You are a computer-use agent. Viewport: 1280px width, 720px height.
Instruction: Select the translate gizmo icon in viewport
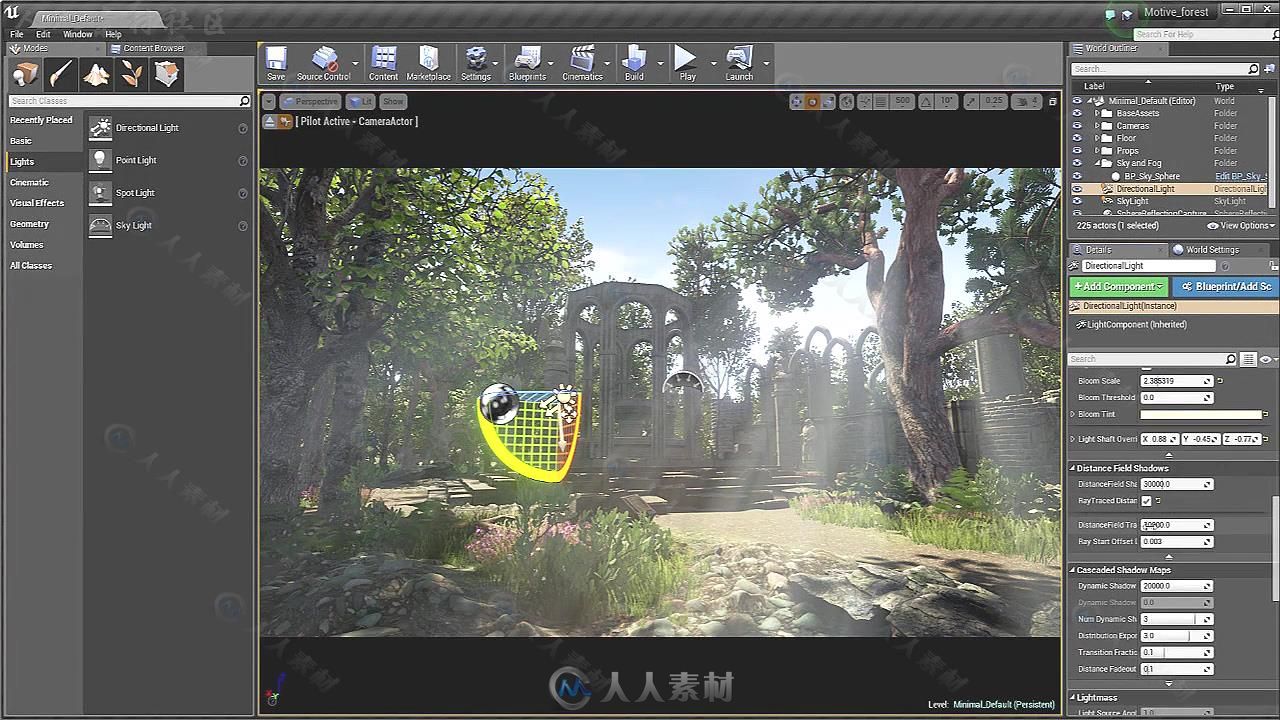[796, 101]
